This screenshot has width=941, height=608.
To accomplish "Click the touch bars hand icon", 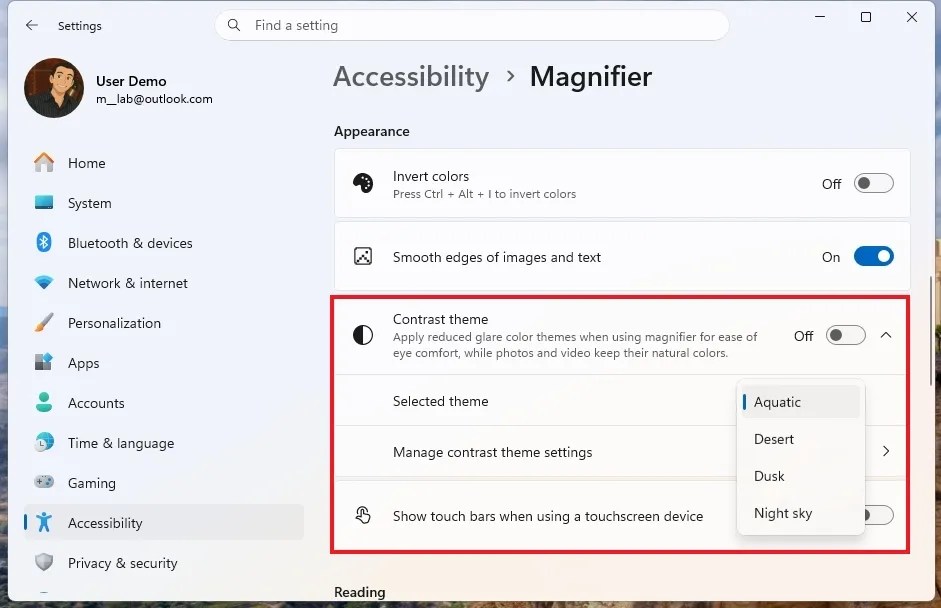I will point(363,516).
